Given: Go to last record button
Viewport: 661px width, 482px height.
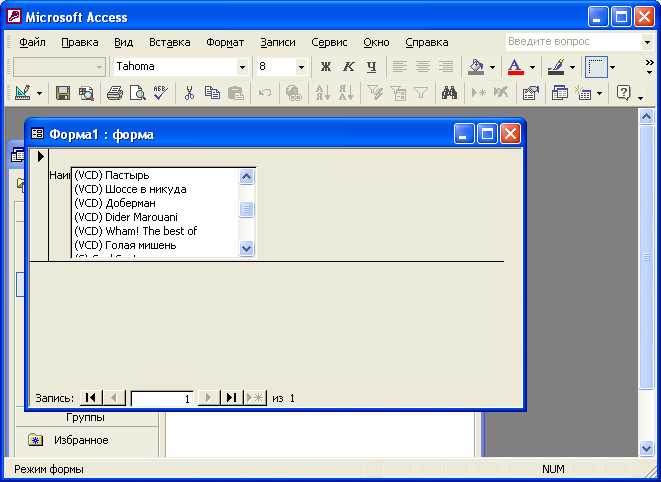Looking at the screenshot, I should tap(232, 397).
